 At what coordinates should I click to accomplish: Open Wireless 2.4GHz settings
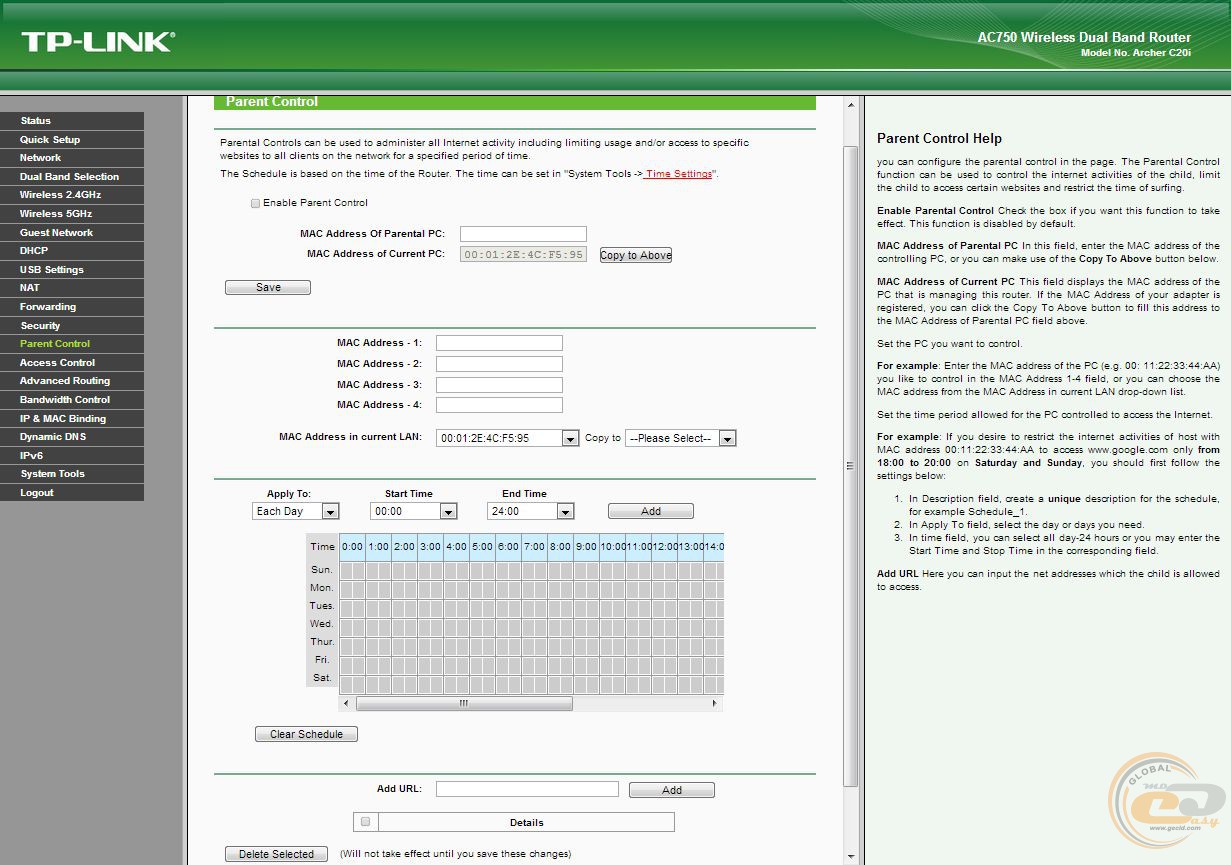pos(72,195)
